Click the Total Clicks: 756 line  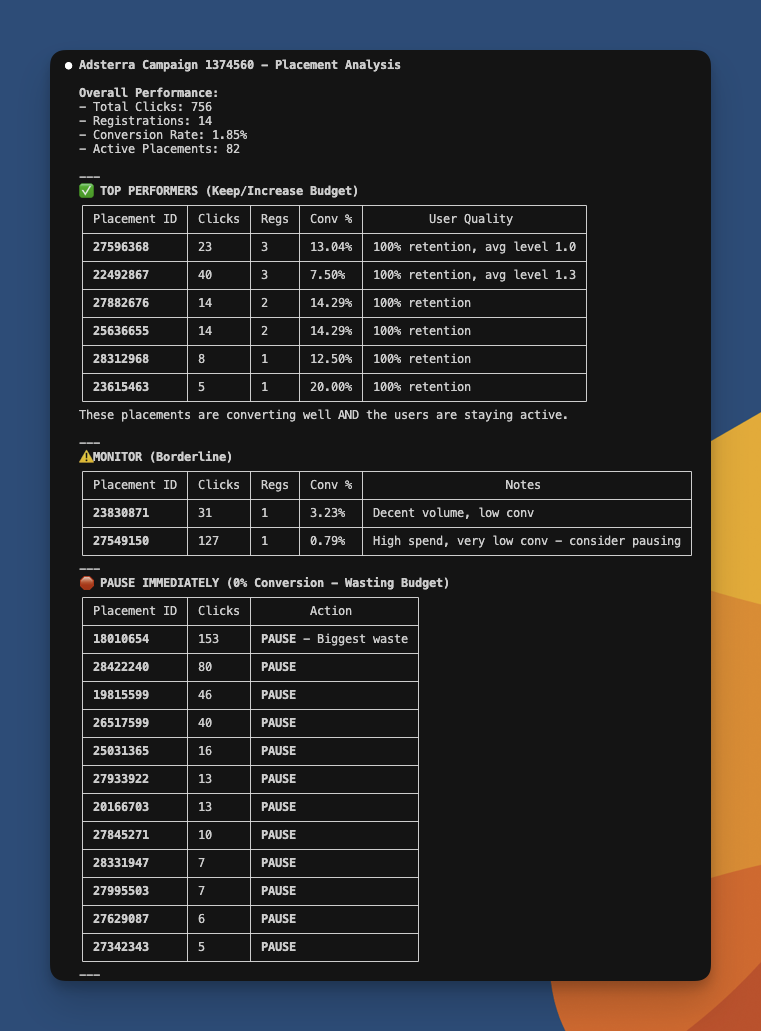point(145,107)
